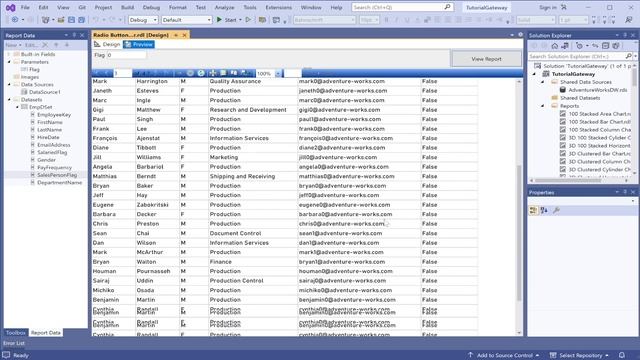Click the Categorized icon in Properties panel
The image size is (640, 360).
533,210
